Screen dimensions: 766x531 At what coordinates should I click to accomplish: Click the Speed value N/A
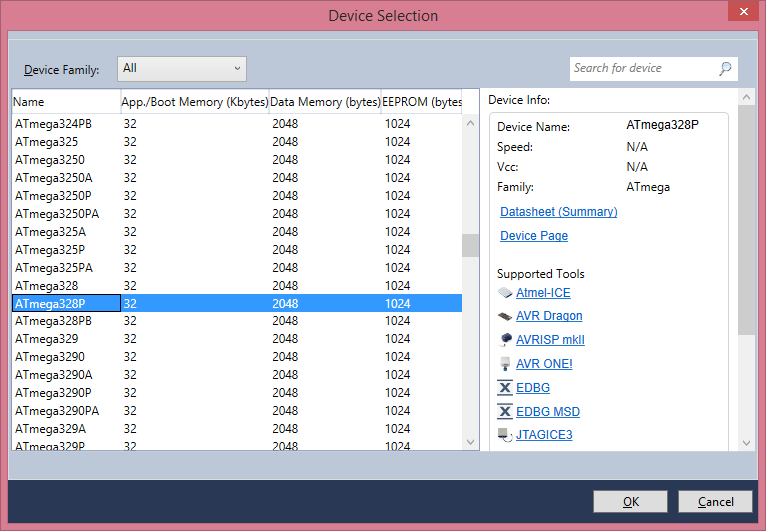coord(637,147)
